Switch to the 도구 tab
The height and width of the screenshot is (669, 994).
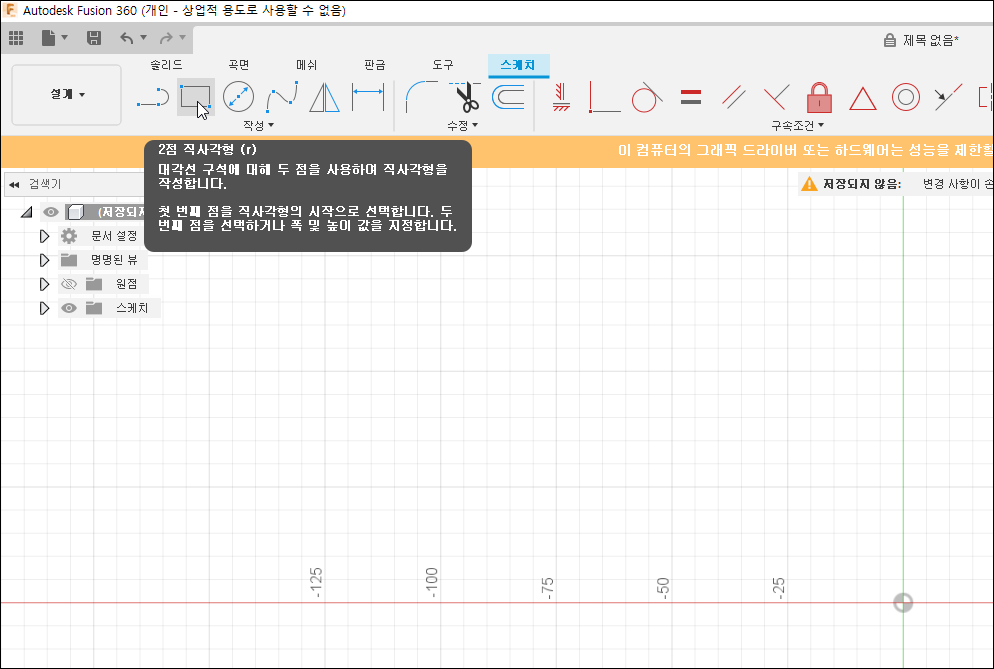coord(442,65)
